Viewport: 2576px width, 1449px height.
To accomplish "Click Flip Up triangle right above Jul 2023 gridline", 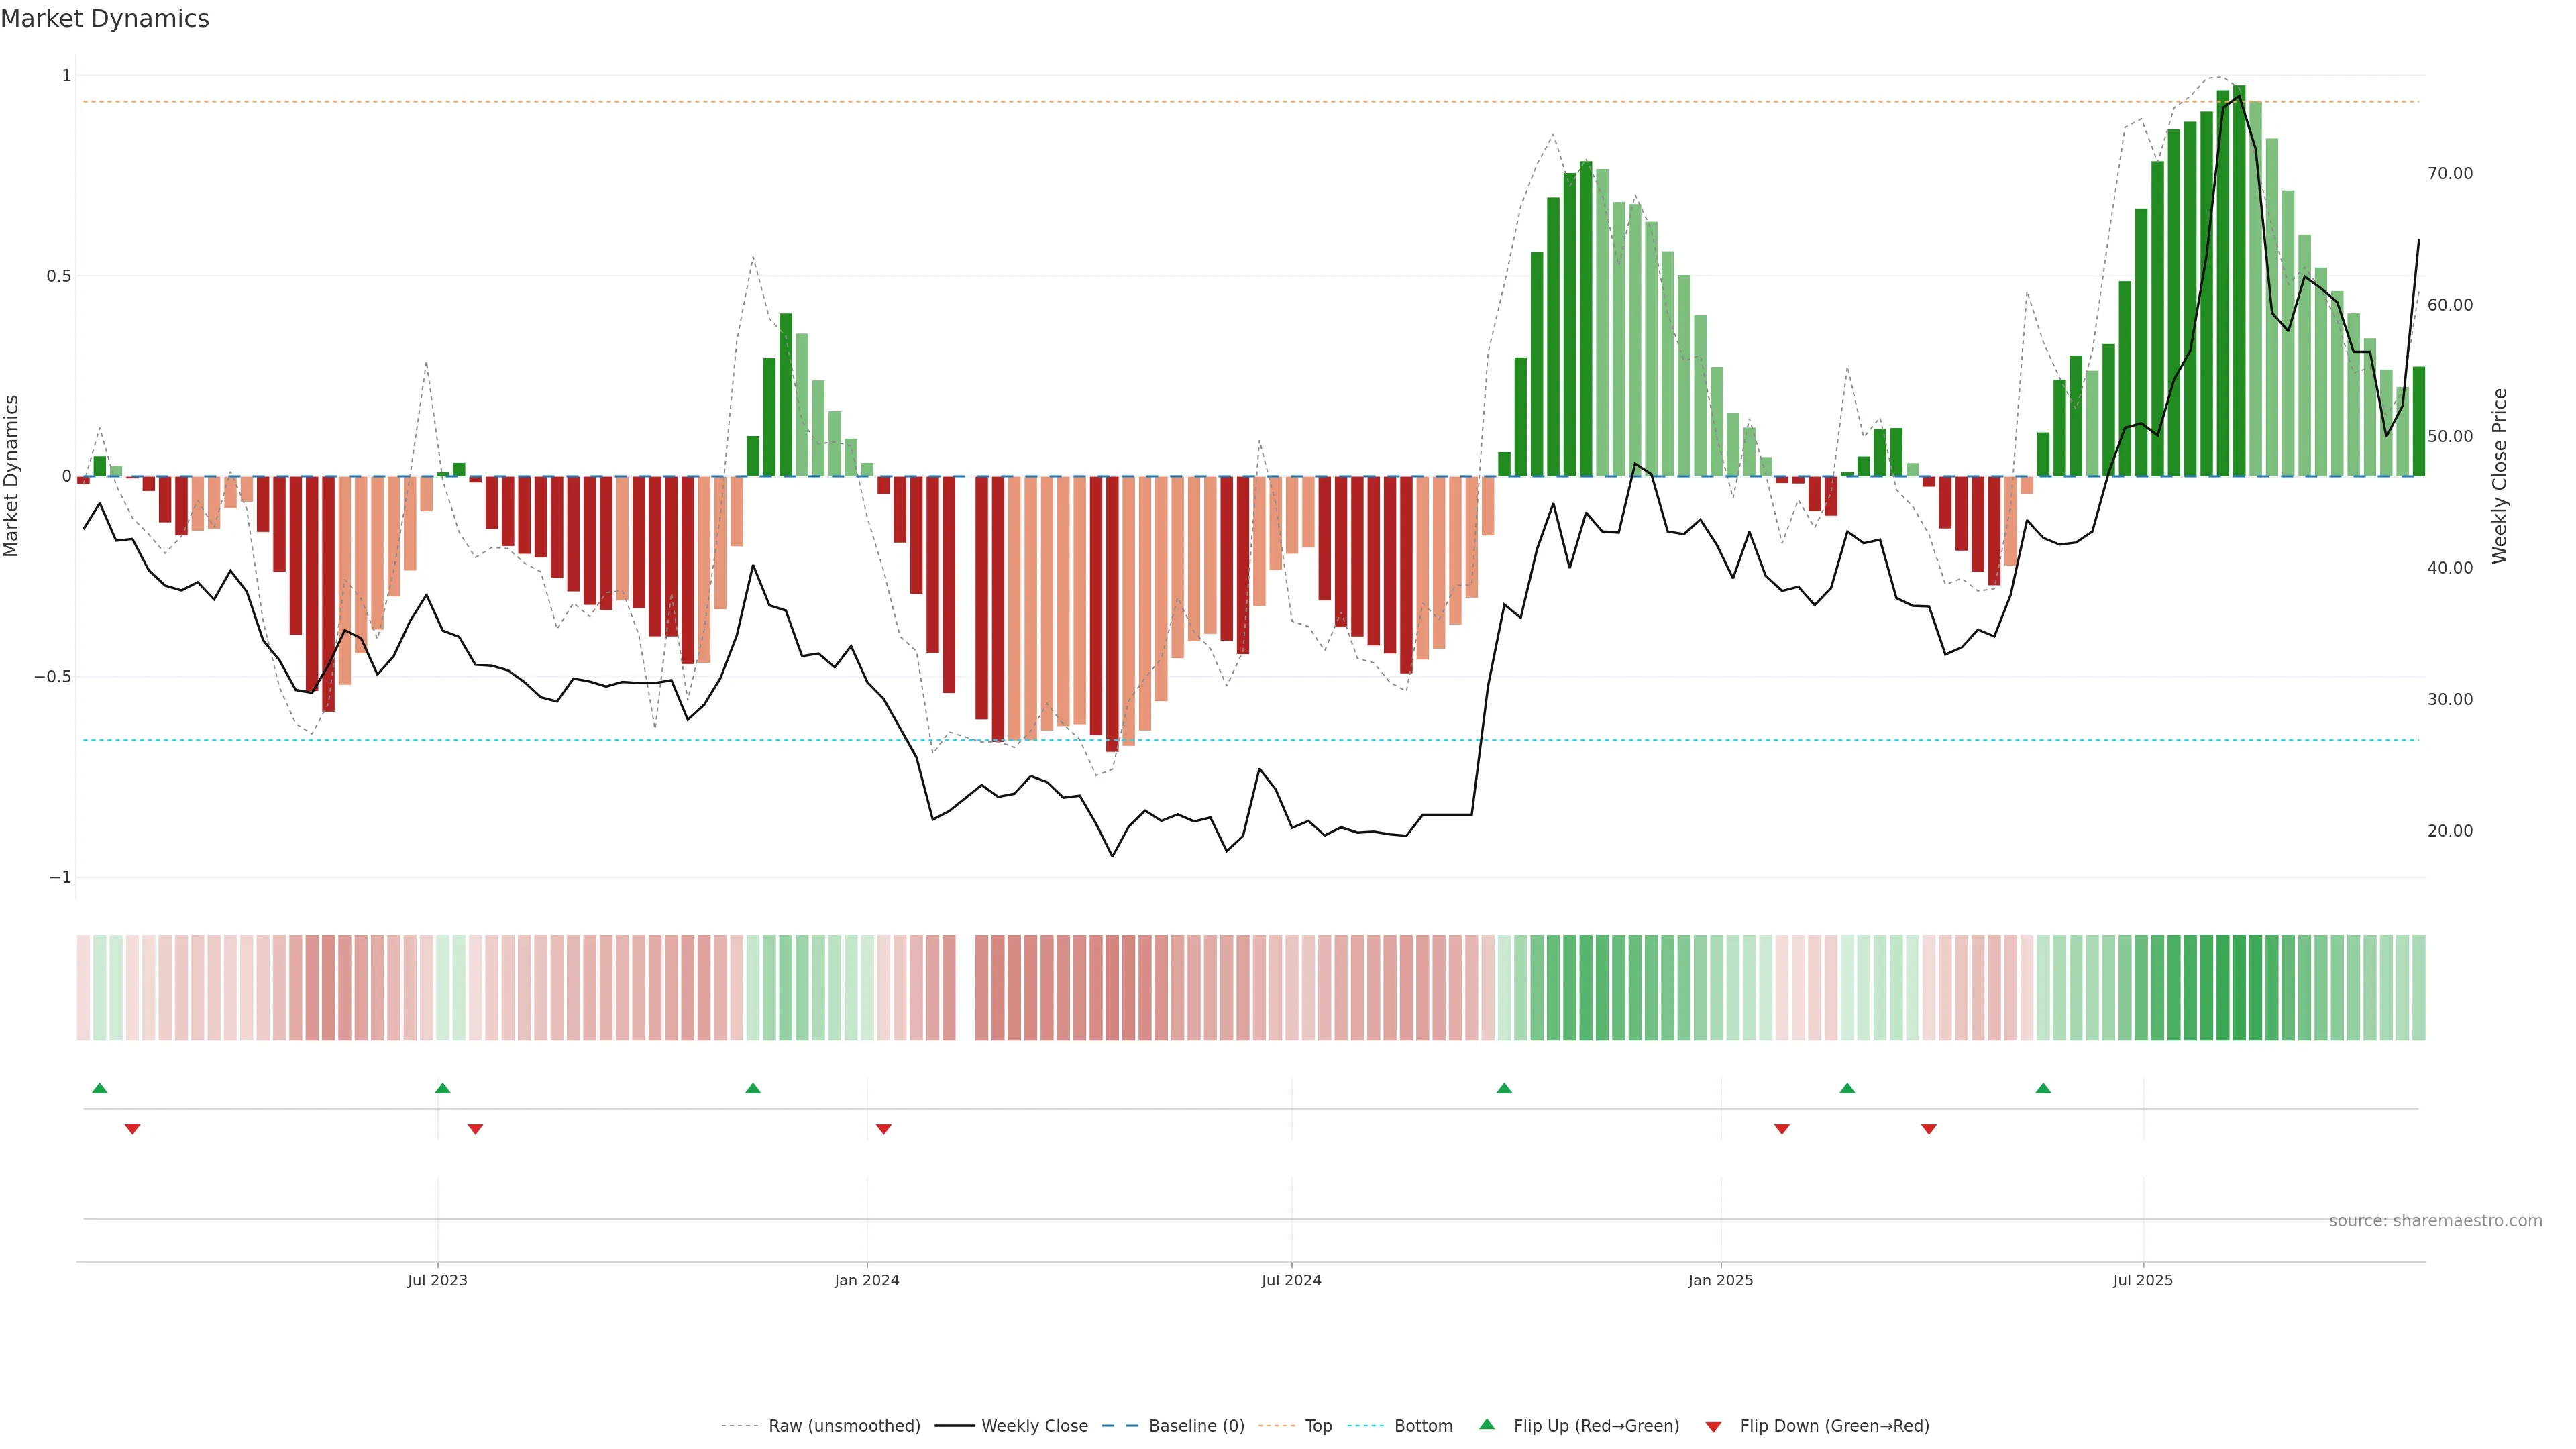I will (x=443, y=1088).
